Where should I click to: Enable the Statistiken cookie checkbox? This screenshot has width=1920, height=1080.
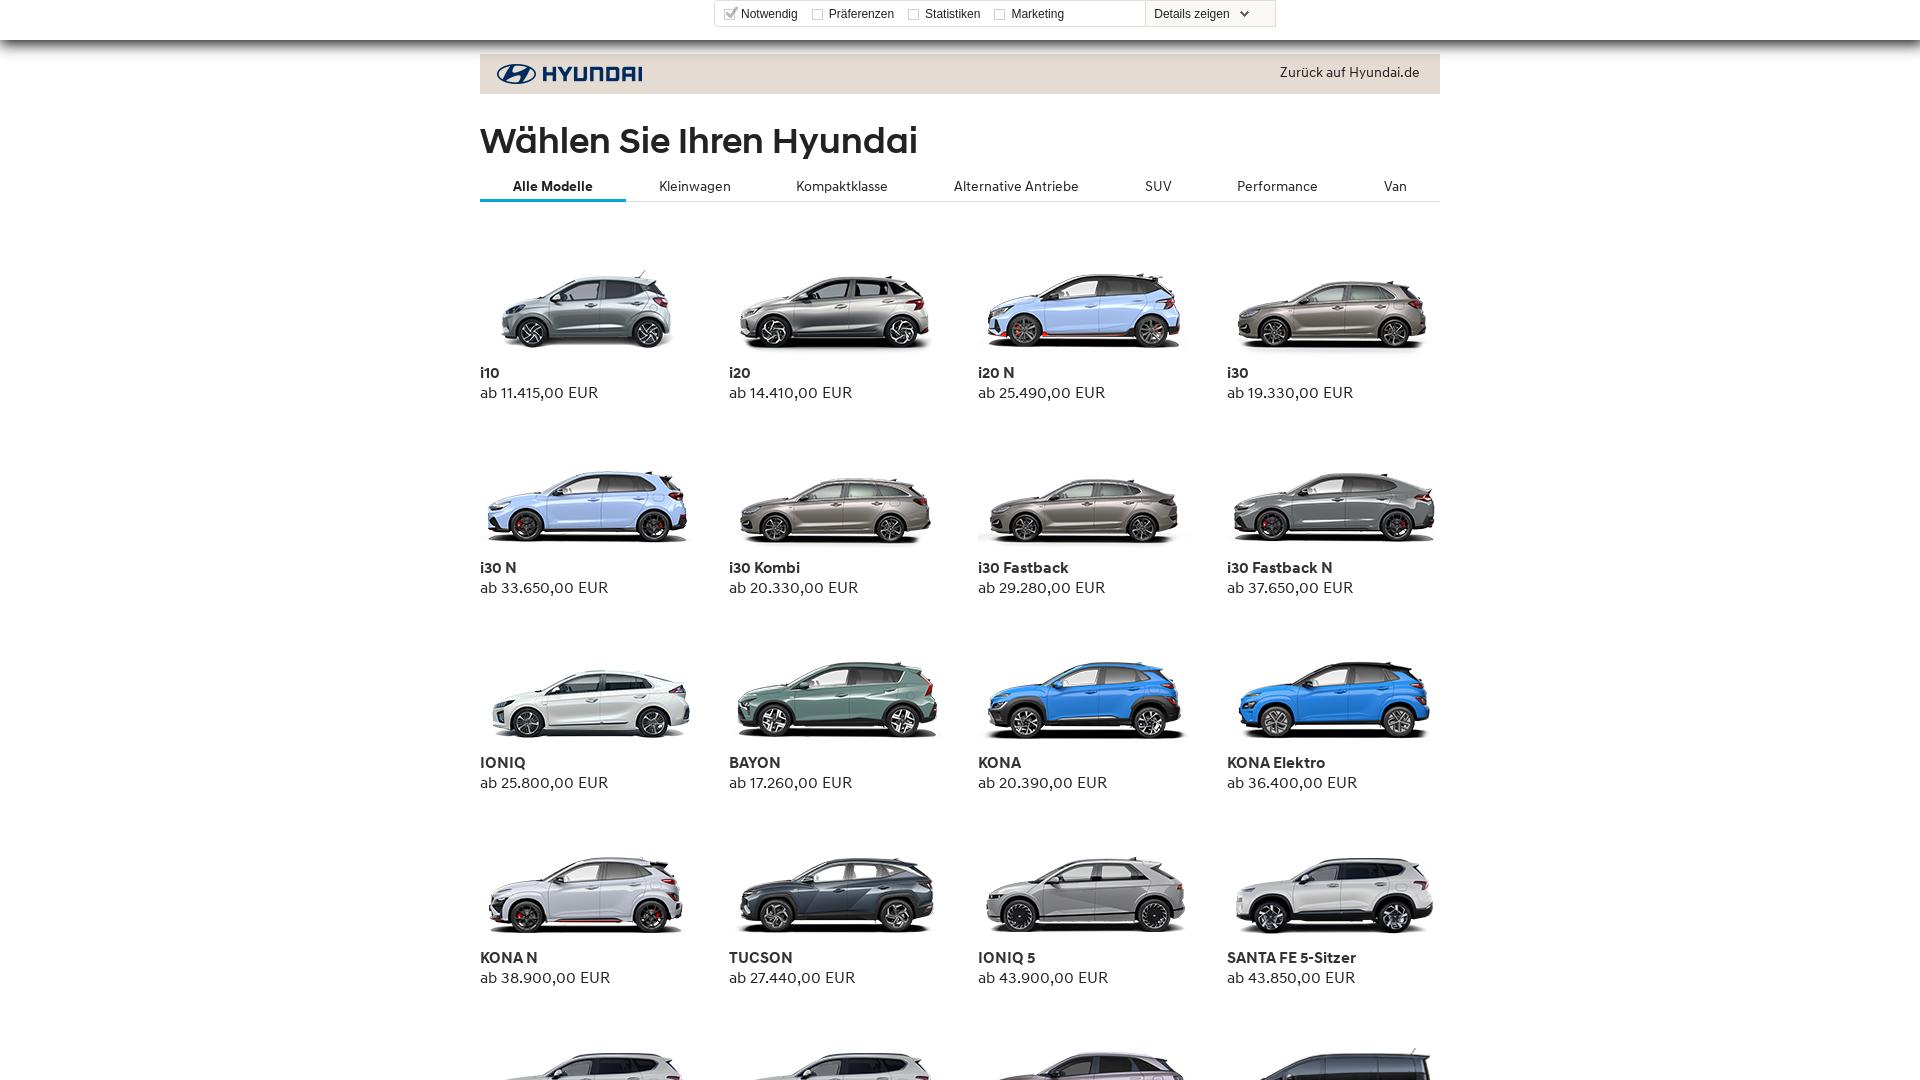point(913,14)
